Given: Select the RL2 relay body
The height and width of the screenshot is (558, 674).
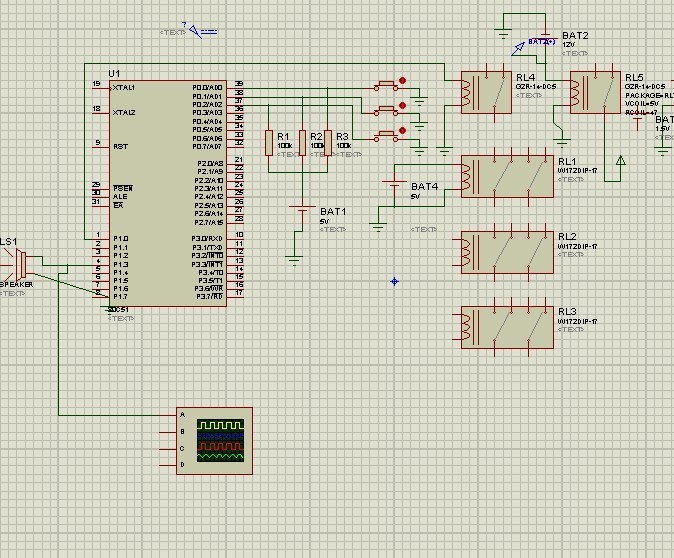Looking at the screenshot, I should (x=505, y=251).
